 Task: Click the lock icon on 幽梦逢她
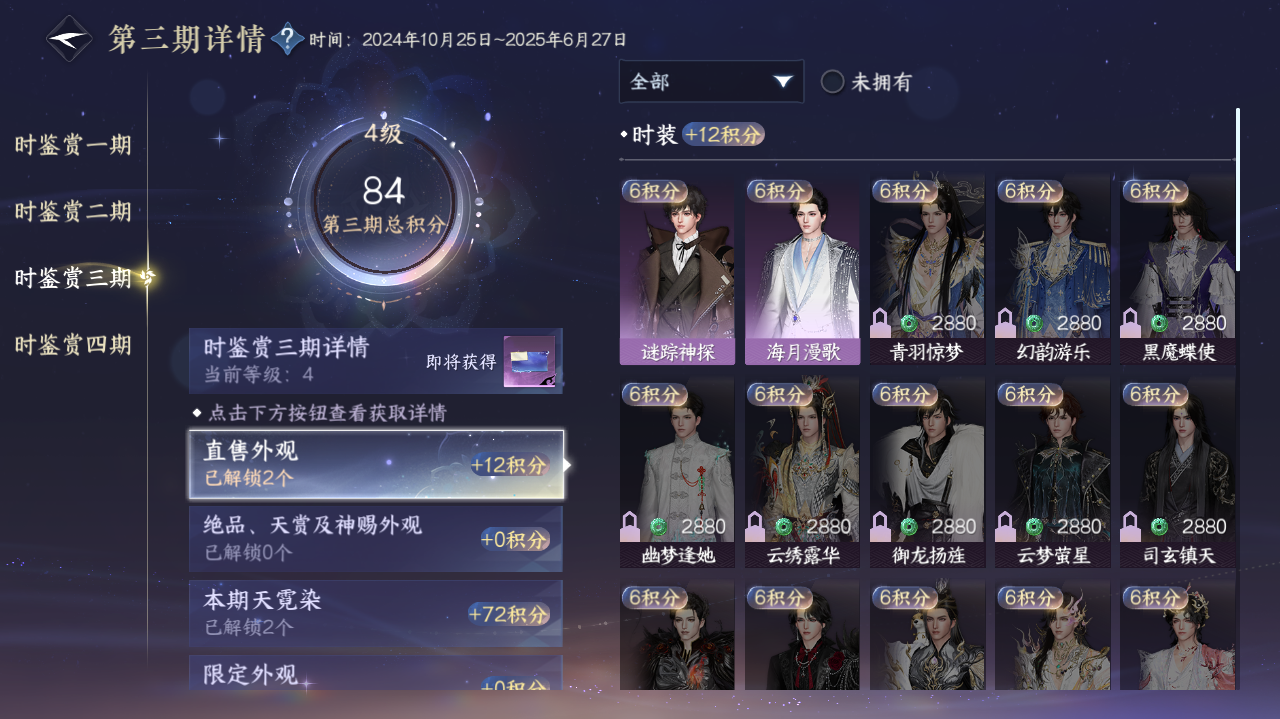(x=631, y=526)
